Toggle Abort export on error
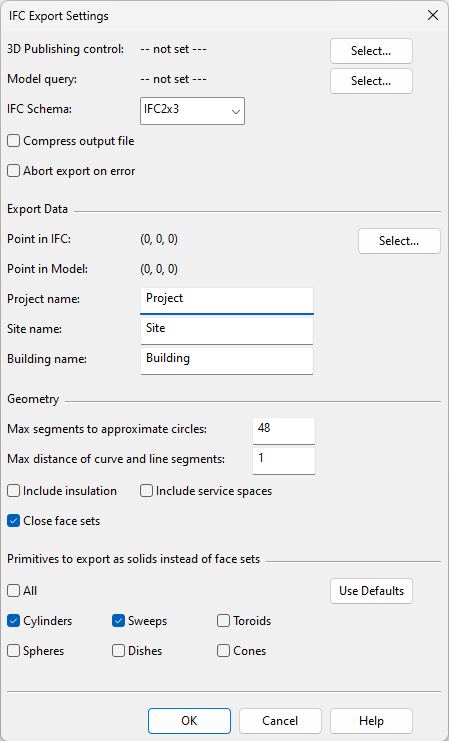 pyautogui.click(x=14, y=171)
